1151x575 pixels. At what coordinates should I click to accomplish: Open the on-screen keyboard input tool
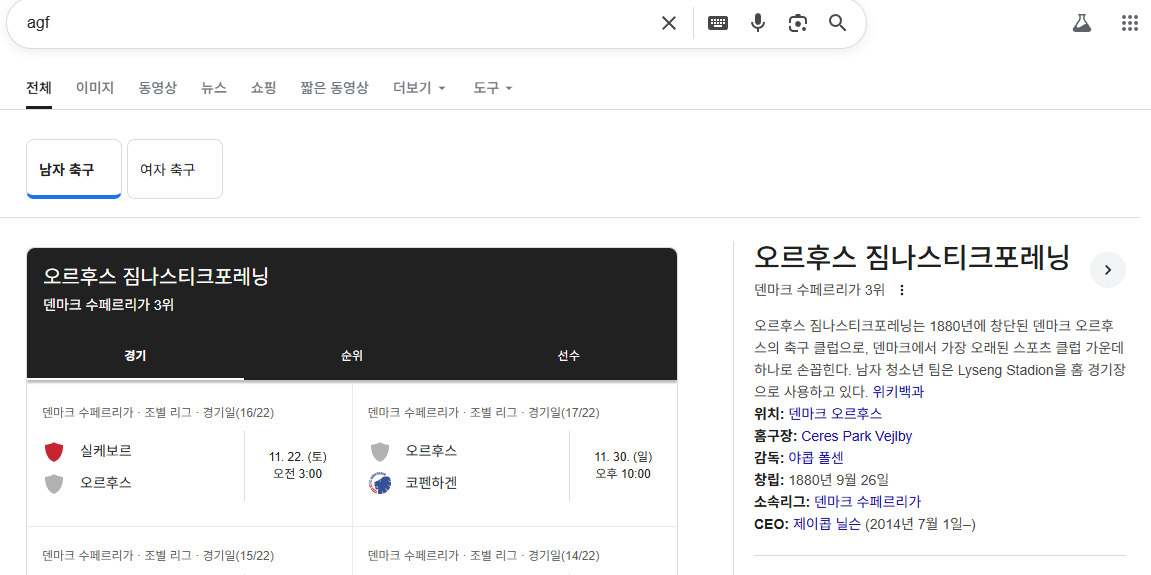coord(718,23)
